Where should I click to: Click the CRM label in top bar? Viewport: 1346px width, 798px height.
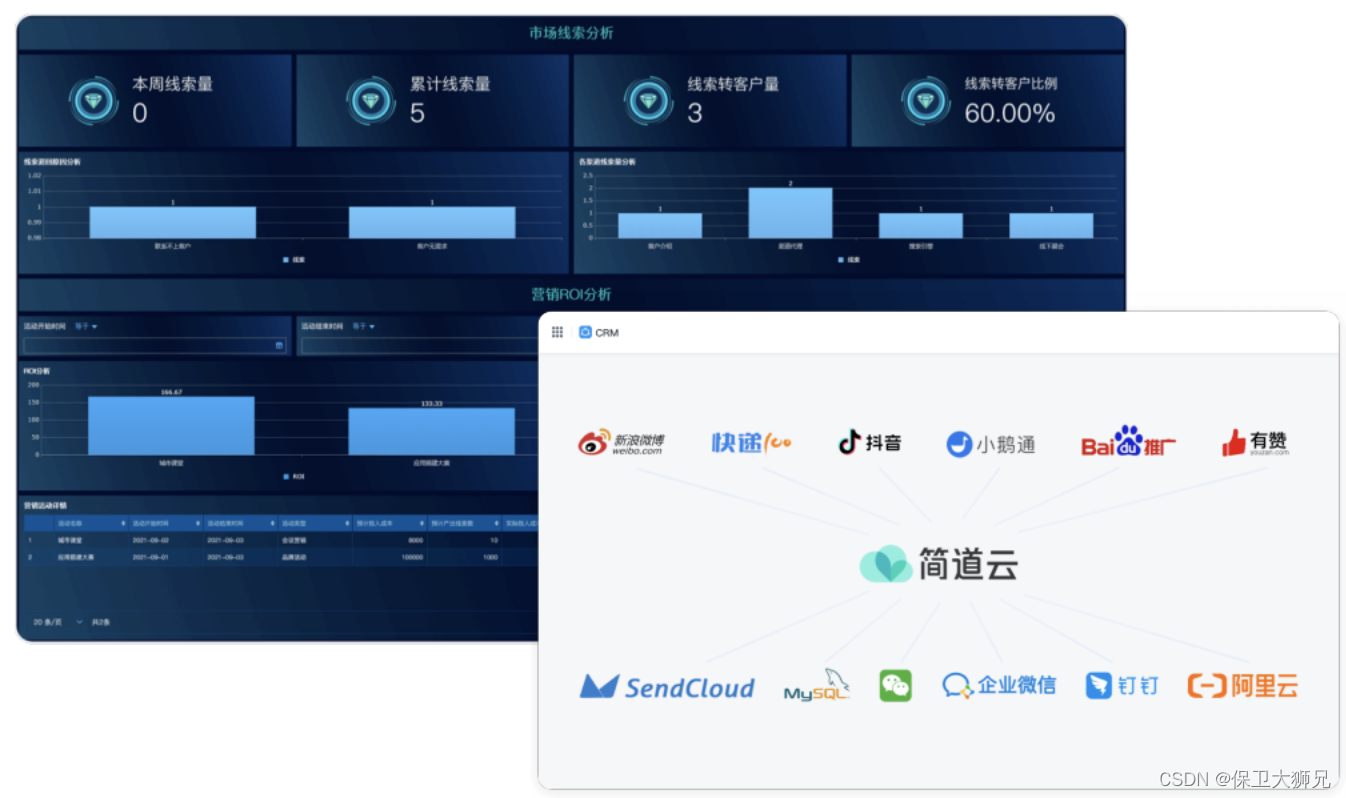pyautogui.click(x=607, y=333)
